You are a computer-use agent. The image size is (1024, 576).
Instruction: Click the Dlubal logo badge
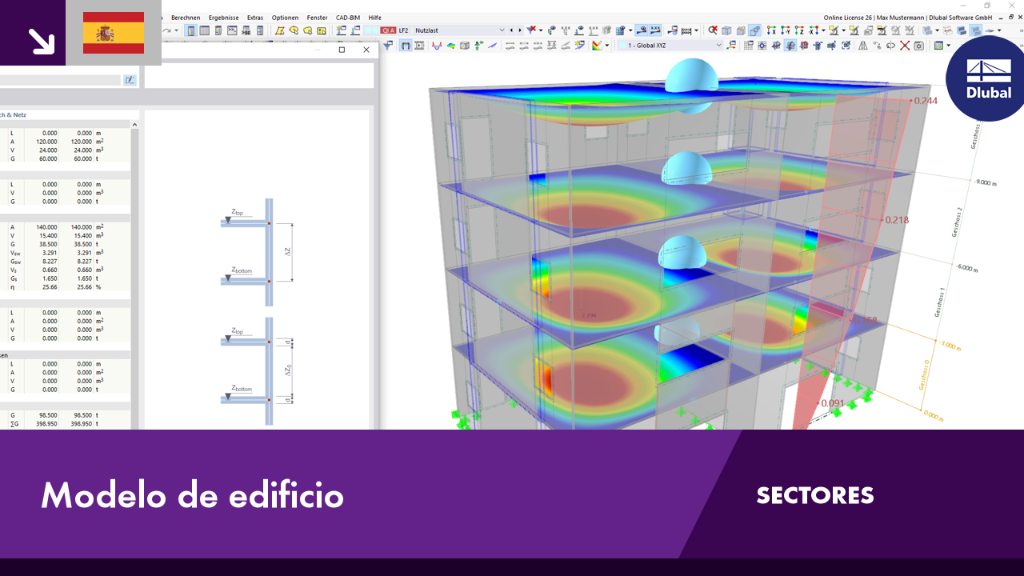pyautogui.click(x=987, y=79)
